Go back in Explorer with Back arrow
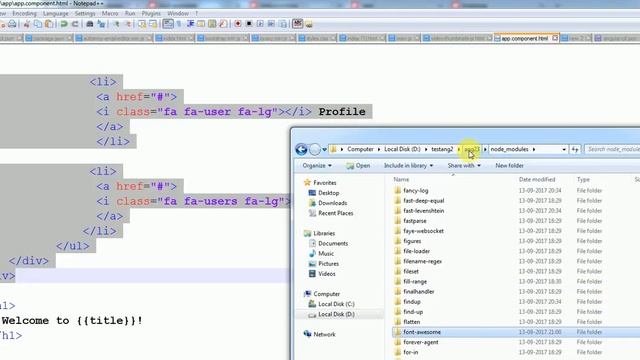This screenshot has width=640, height=360. (x=301, y=150)
